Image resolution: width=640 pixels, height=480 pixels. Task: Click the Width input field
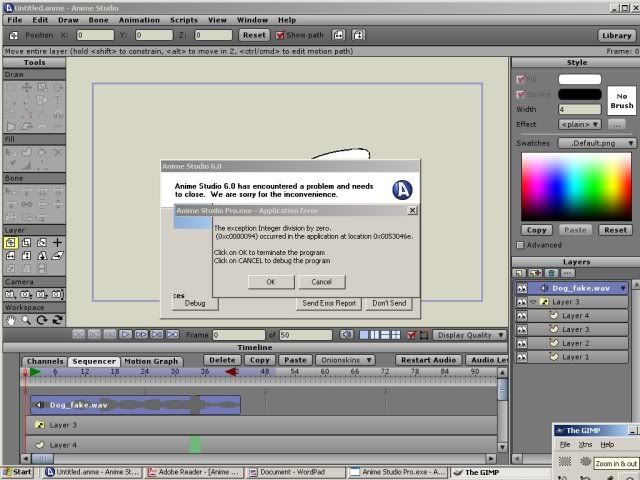tap(580, 109)
